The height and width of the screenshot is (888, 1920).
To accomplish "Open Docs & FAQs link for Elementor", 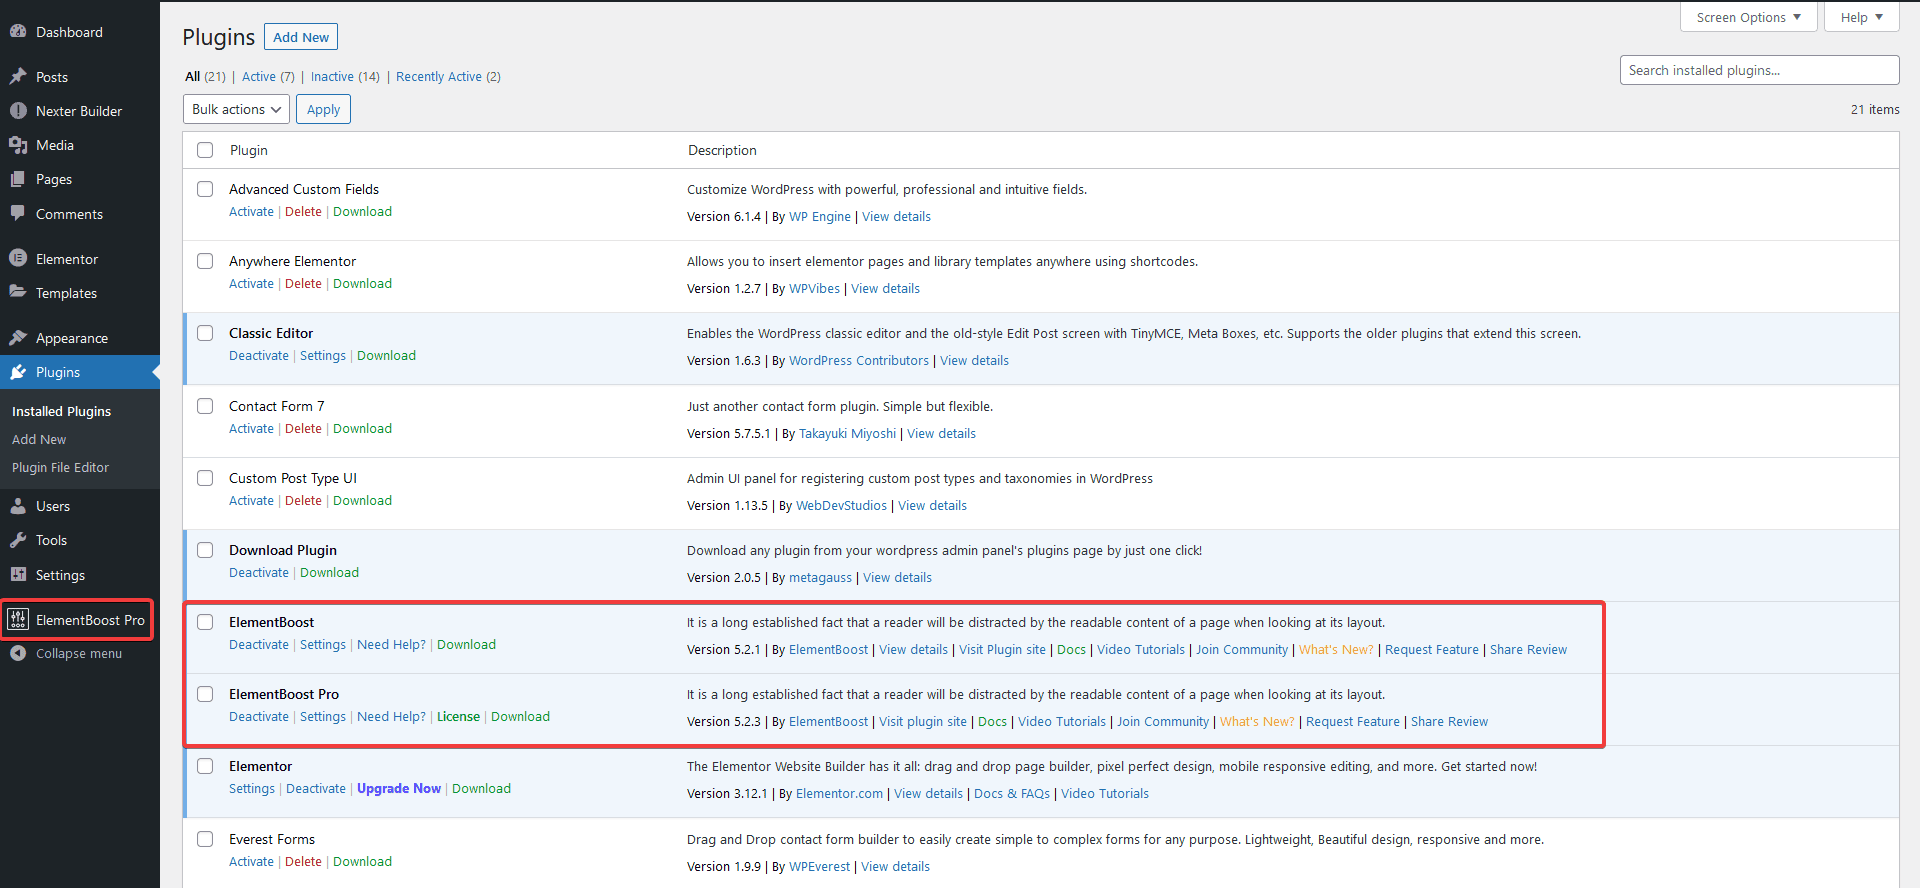I will pyautogui.click(x=1012, y=793).
